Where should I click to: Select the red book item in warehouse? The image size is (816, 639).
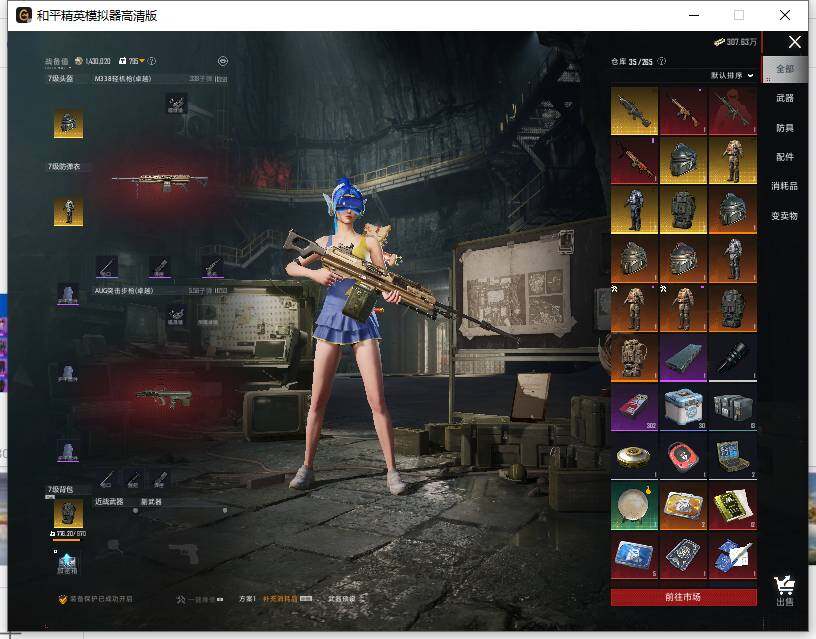pos(733,506)
